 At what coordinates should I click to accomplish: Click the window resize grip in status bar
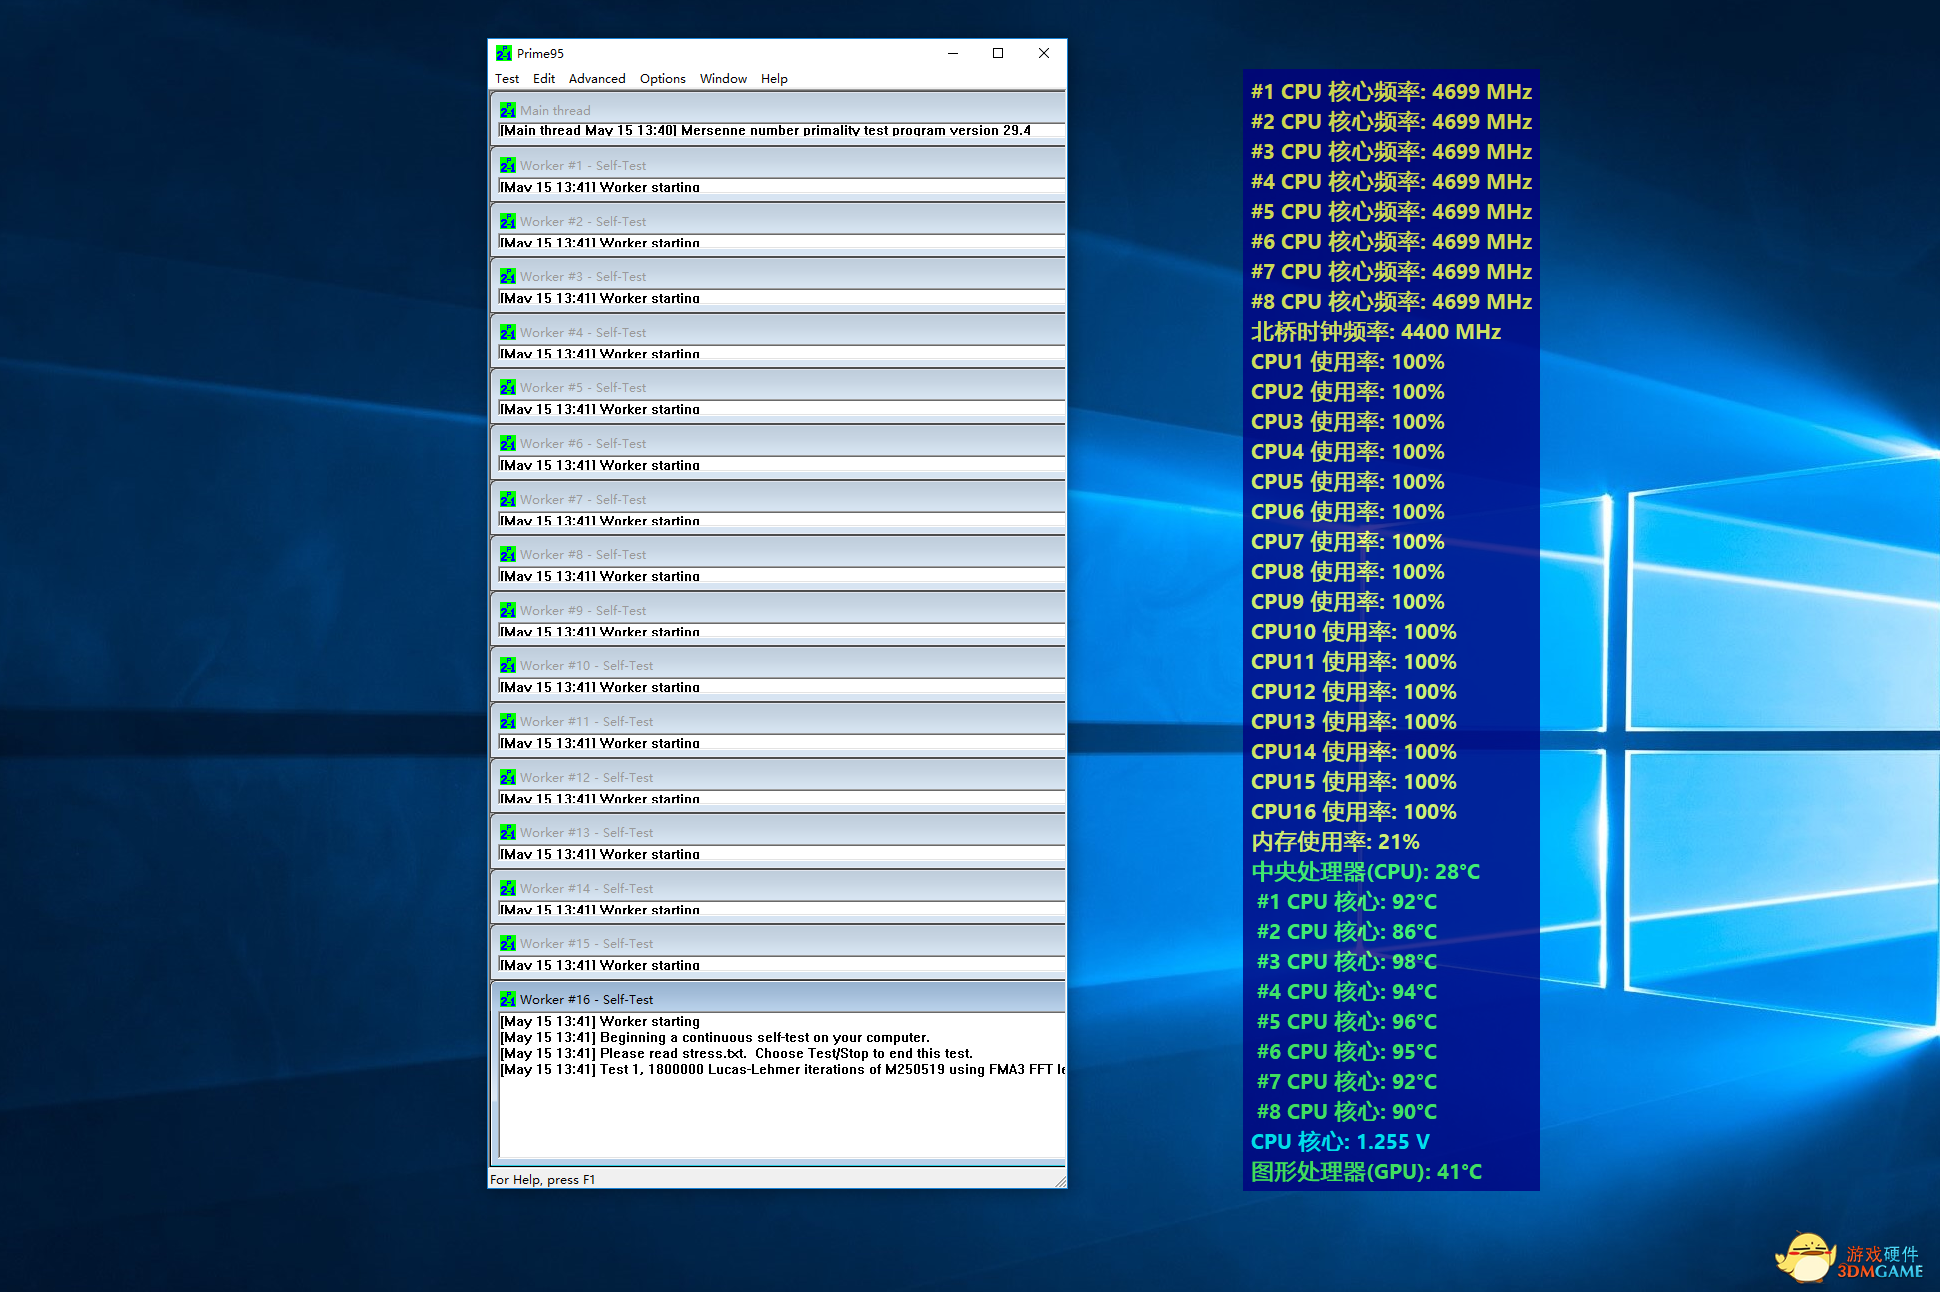[1059, 1181]
